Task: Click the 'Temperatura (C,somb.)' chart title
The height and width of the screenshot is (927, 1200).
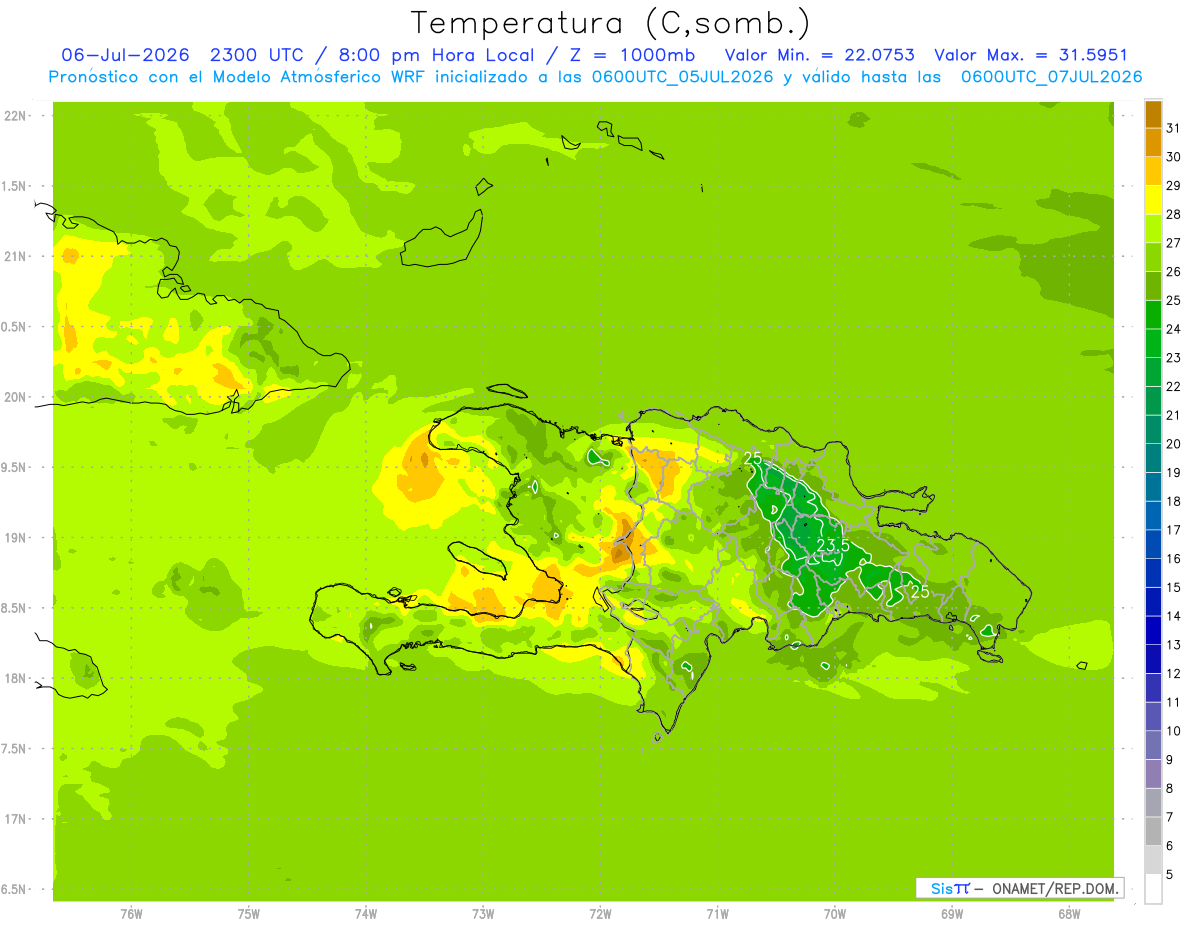Action: 610,23
